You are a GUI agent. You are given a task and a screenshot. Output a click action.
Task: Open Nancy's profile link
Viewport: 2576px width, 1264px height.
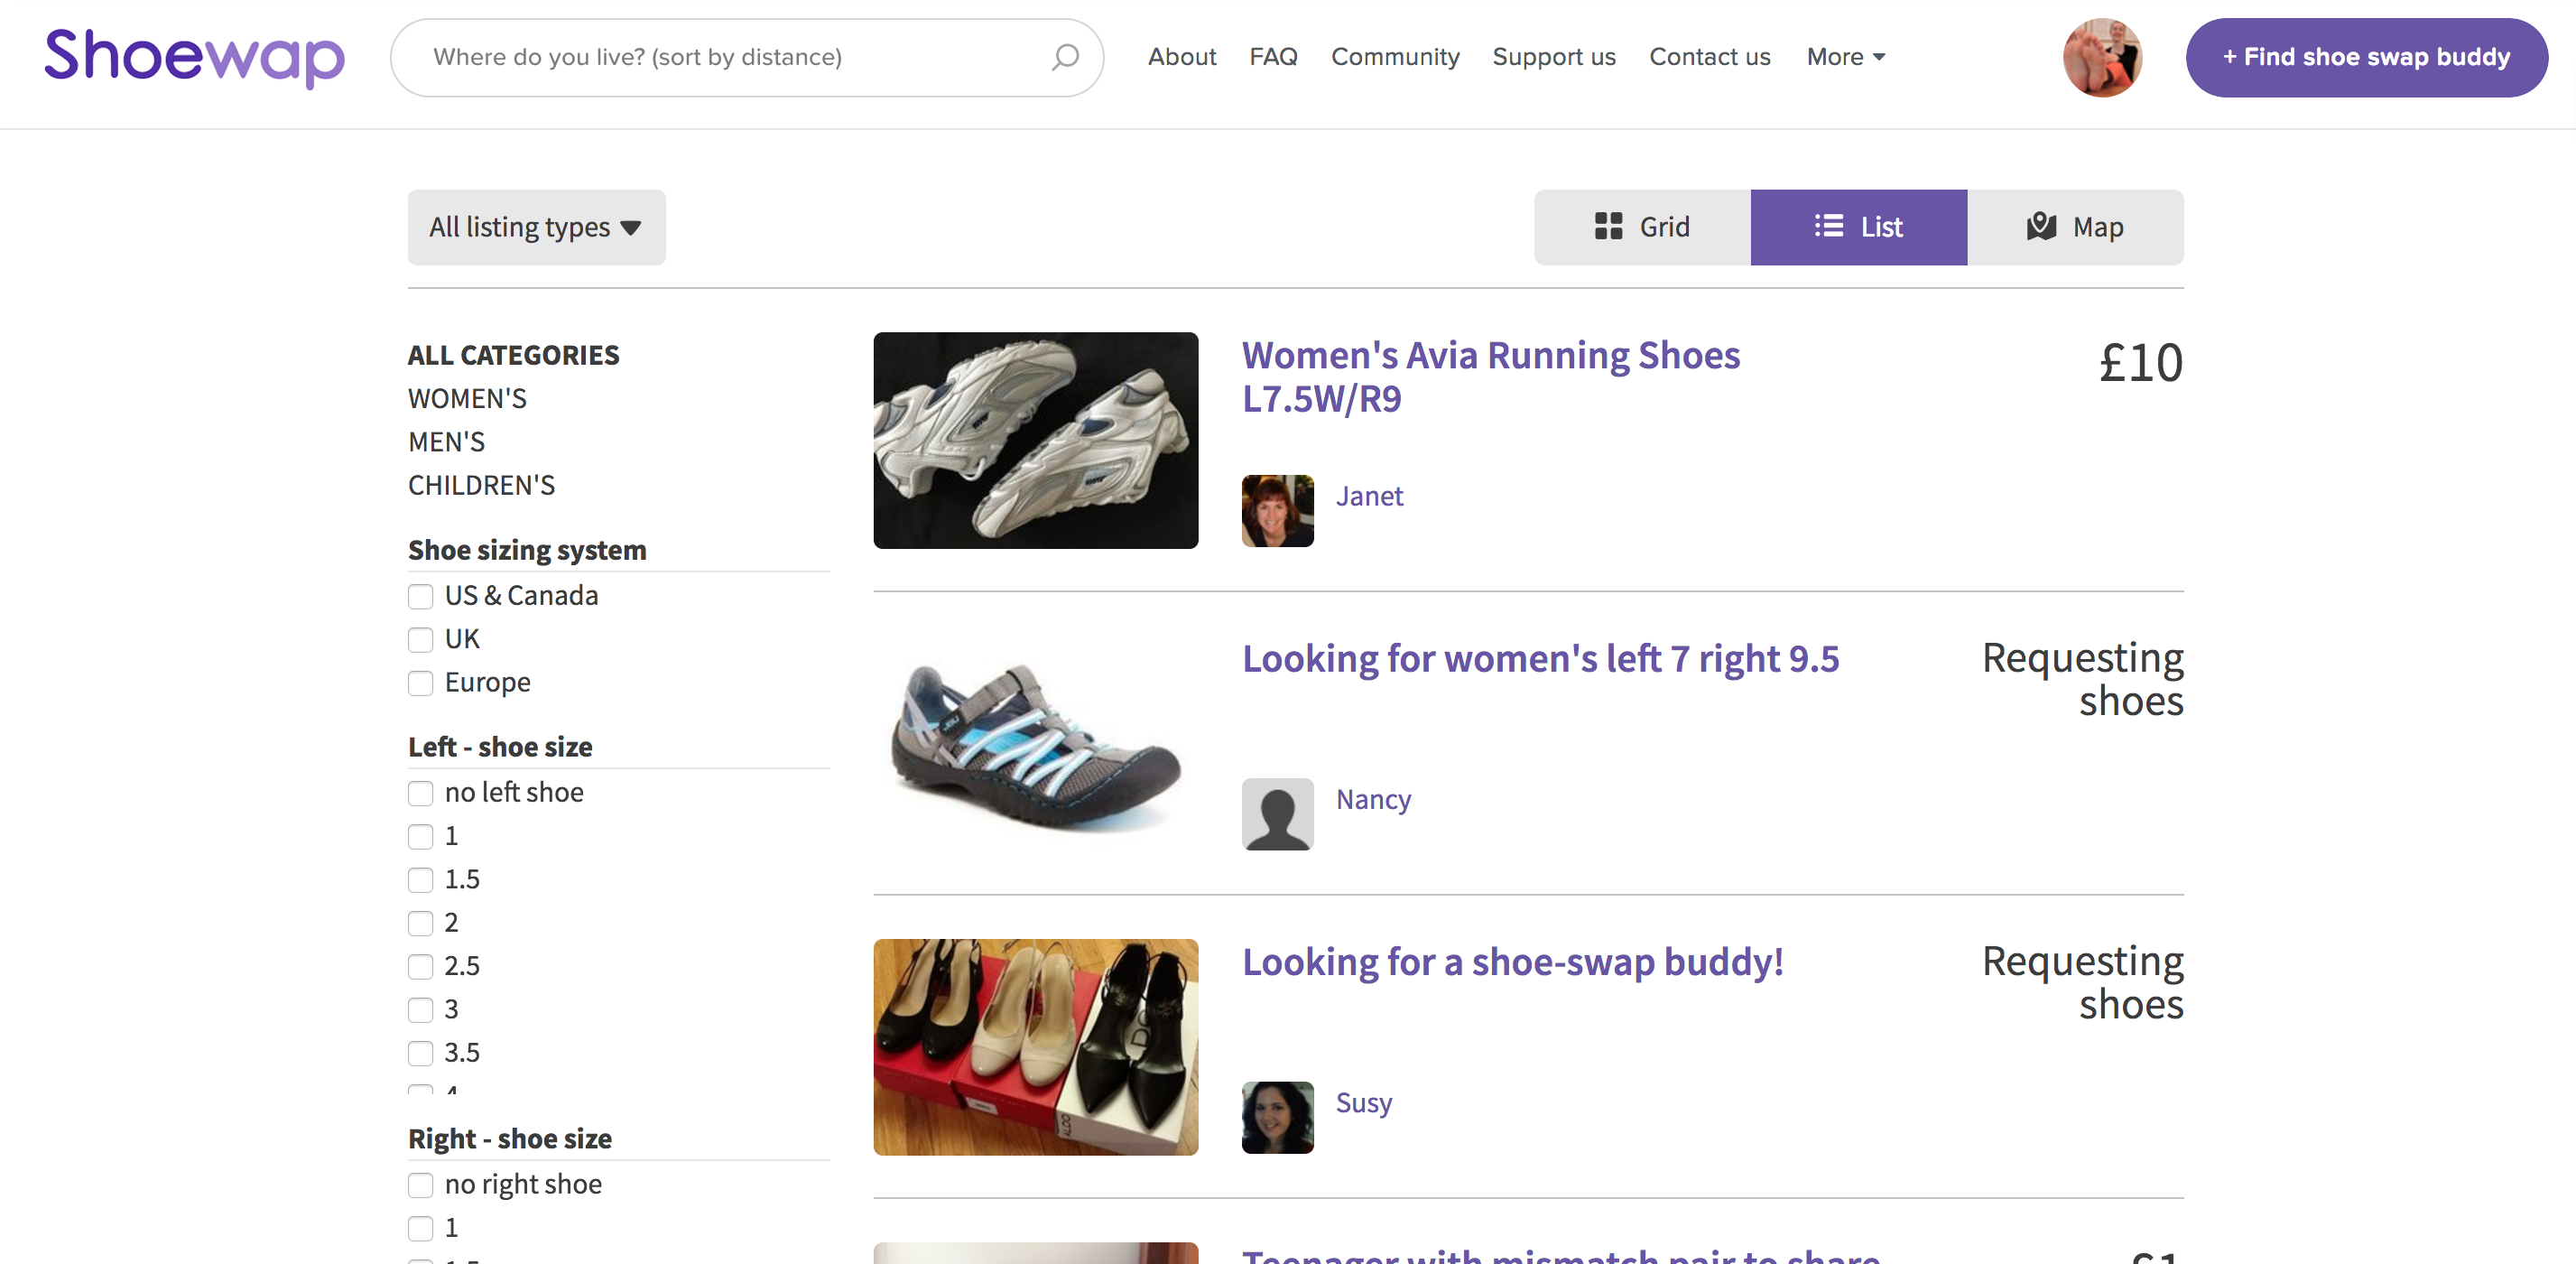point(1373,800)
